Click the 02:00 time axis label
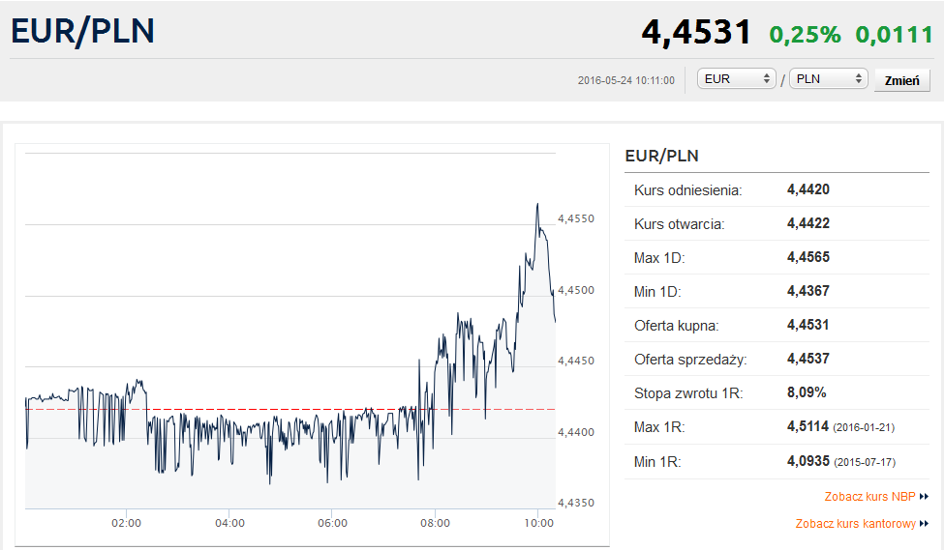 (x=126, y=523)
